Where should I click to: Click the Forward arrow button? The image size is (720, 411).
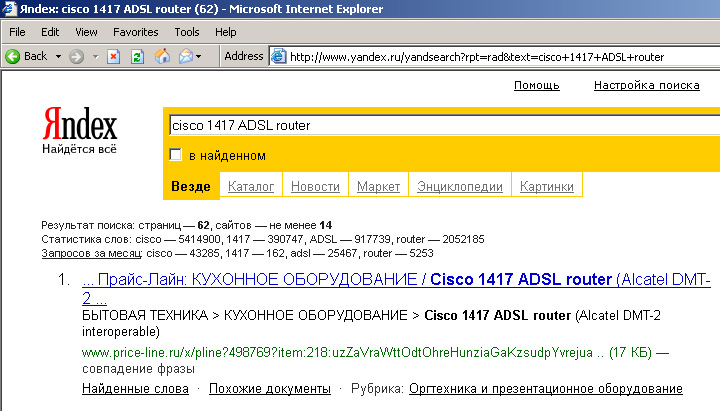tap(77, 56)
